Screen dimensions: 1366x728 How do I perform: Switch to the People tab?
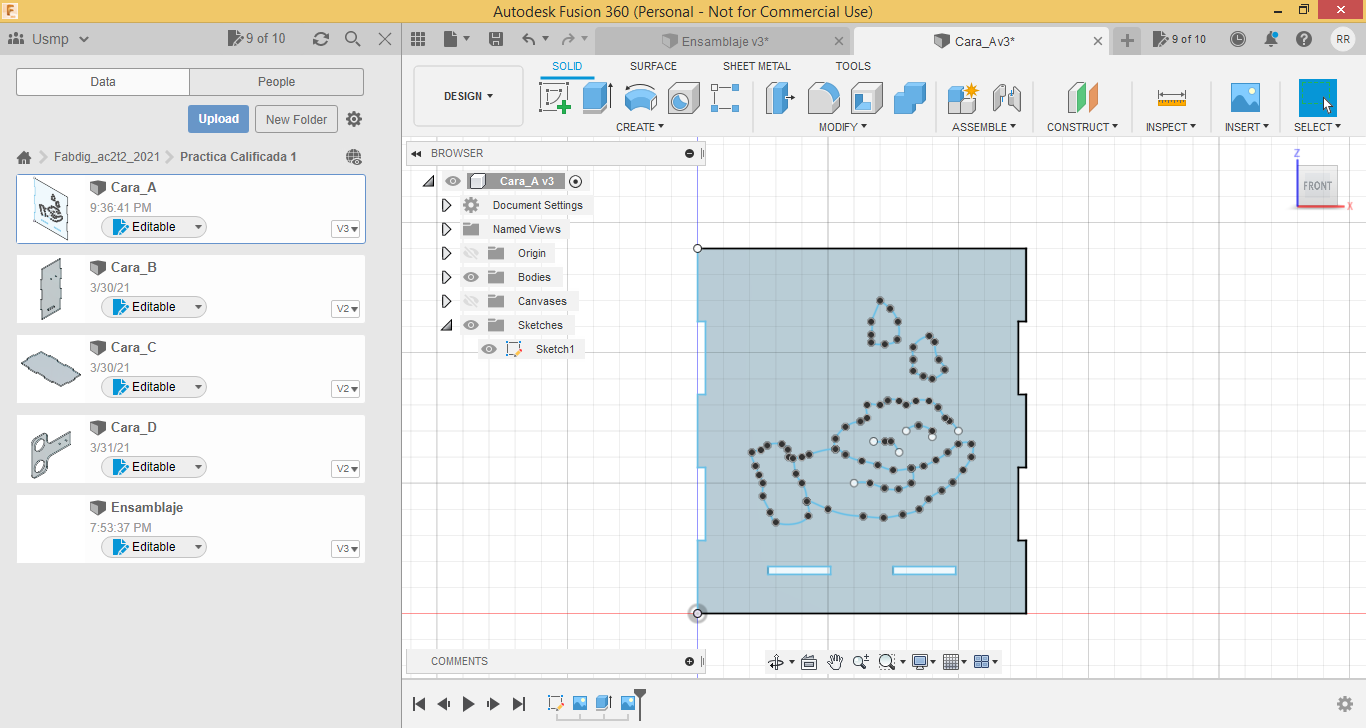pos(276,82)
